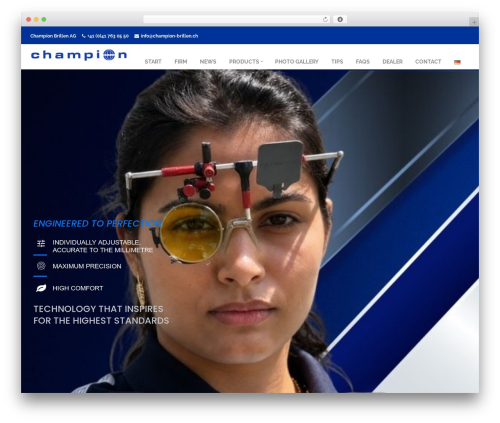Open the START menu item
Screen dimensions: 500x423
coord(153,62)
